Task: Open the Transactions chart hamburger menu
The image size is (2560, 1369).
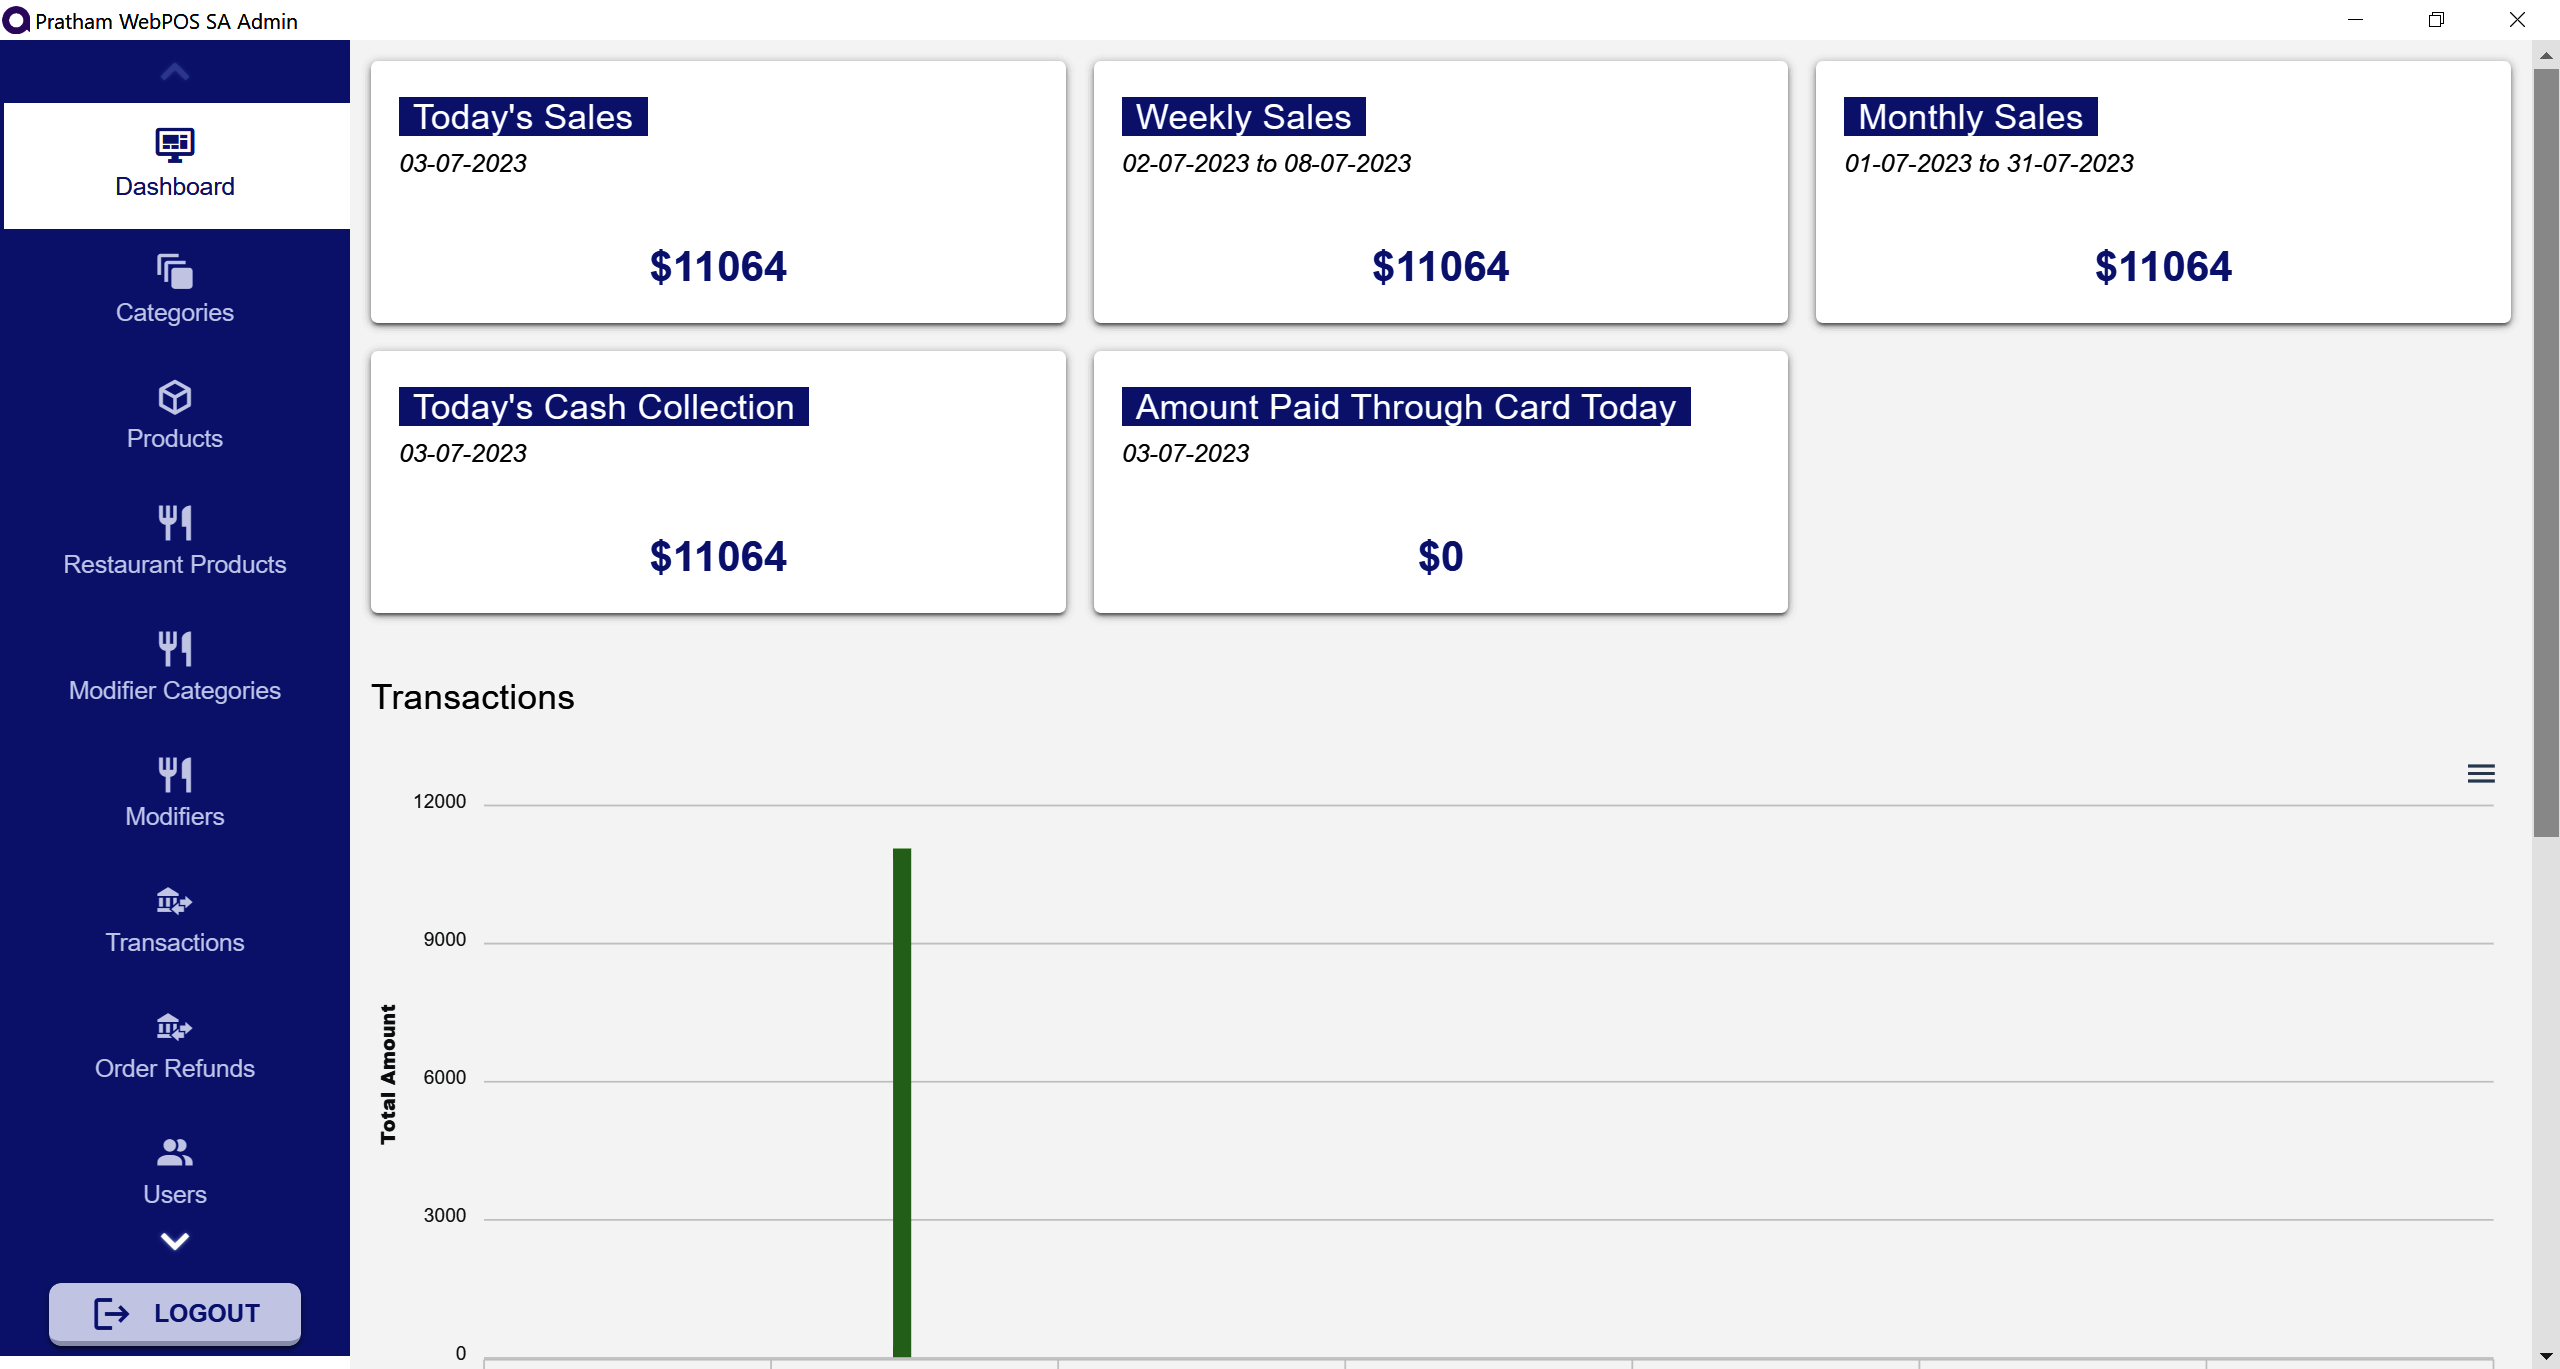Action: pyautogui.click(x=2479, y=772)
